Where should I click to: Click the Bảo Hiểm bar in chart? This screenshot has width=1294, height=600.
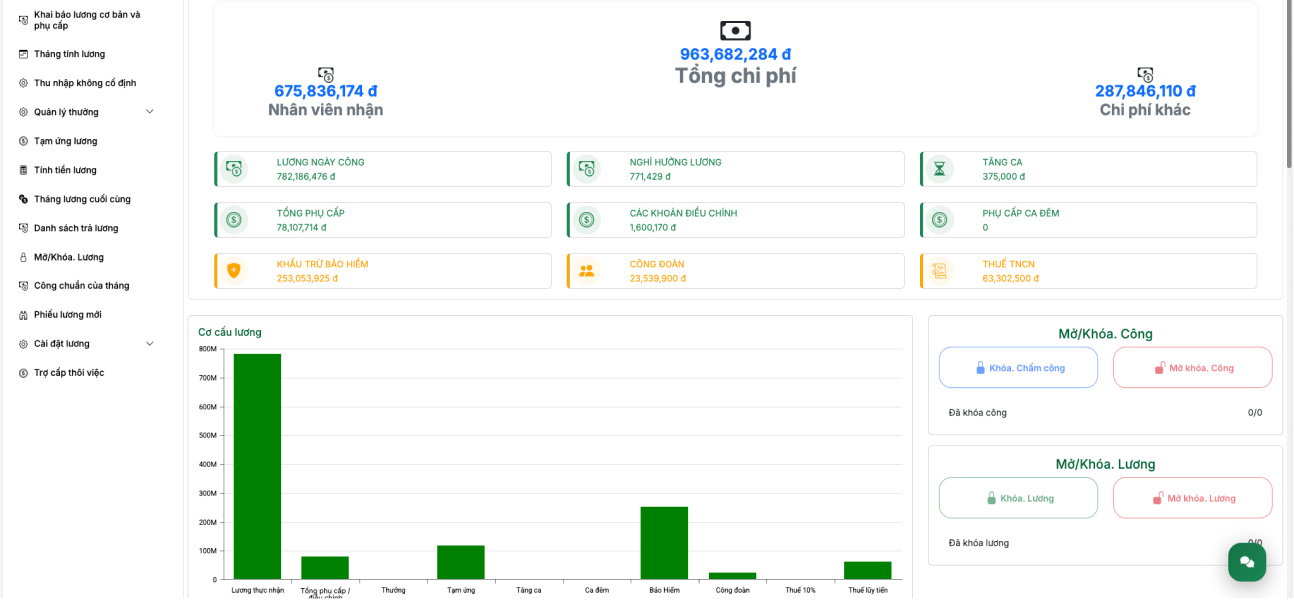coord(664,543)
